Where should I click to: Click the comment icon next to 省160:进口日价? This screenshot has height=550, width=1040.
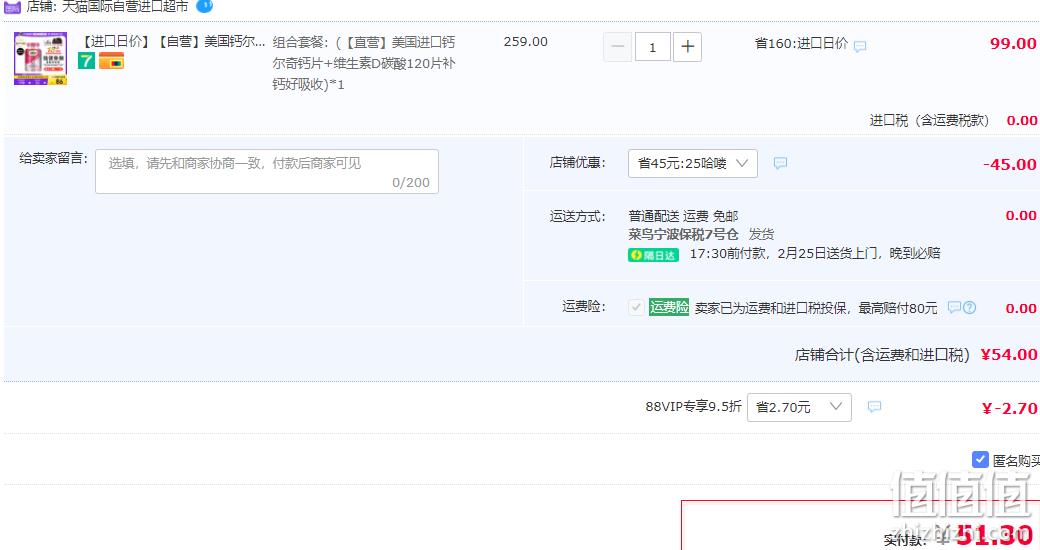click(860, 46)
